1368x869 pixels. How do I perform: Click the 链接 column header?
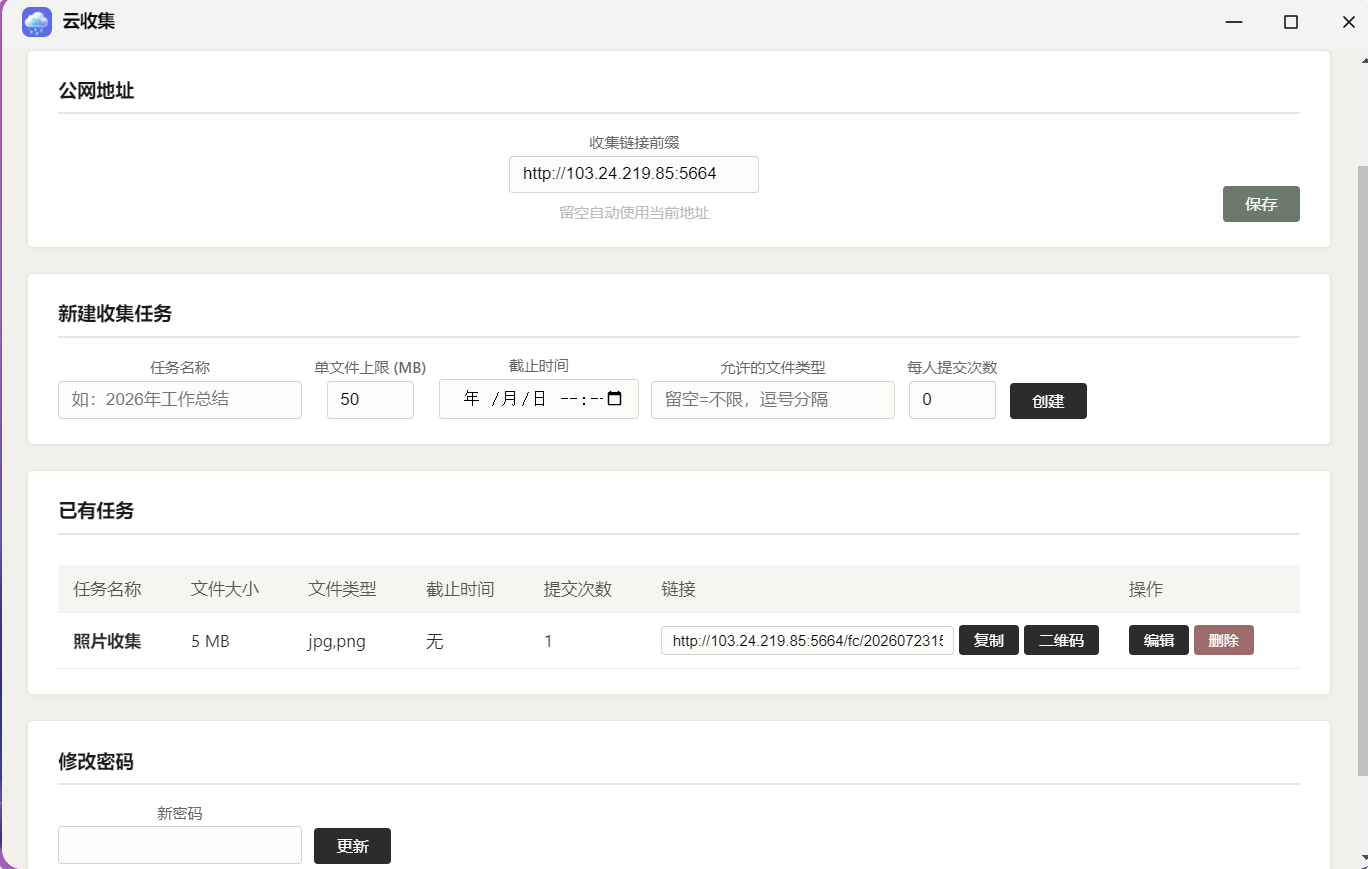coord(678,589)
